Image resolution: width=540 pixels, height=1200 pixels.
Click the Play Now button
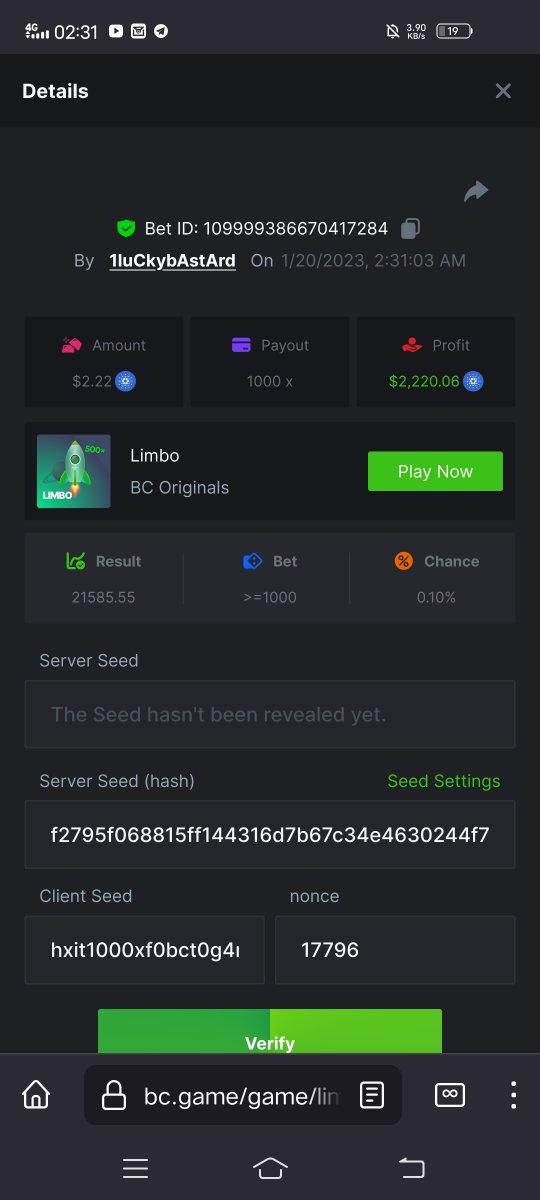(x=435, y=471)
